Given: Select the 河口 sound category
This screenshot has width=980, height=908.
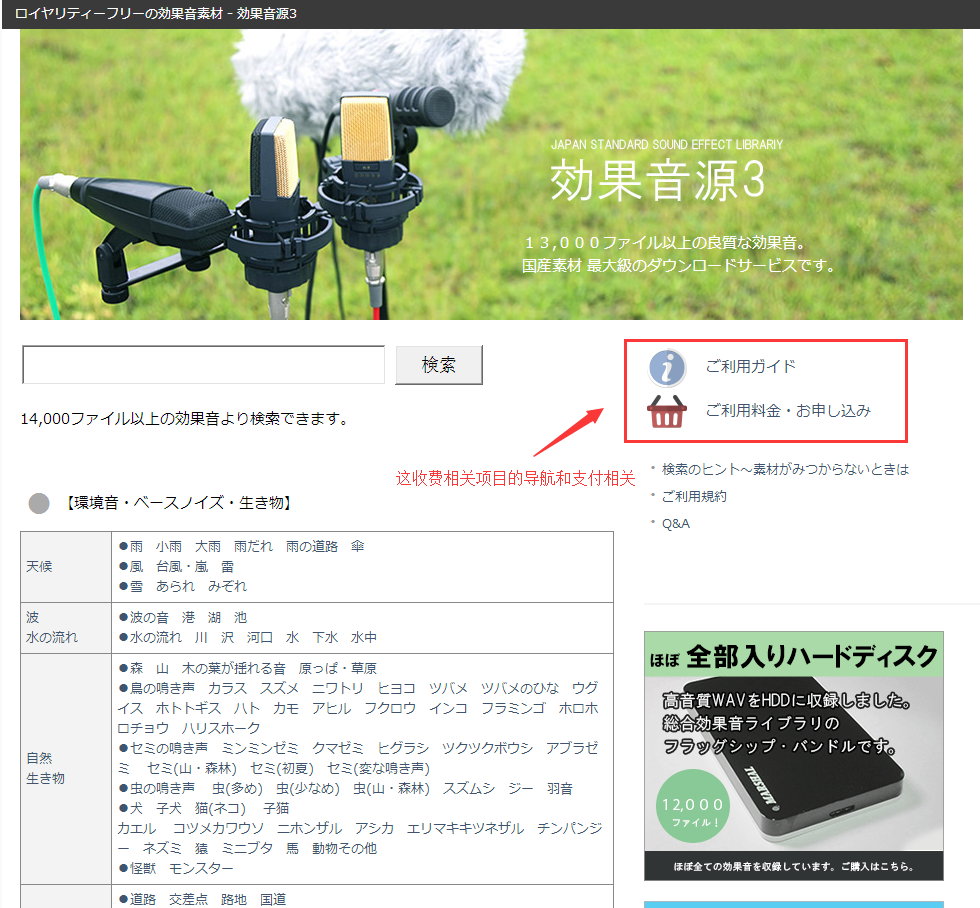Looking at the screenshot, I should [x=259, y=637].
